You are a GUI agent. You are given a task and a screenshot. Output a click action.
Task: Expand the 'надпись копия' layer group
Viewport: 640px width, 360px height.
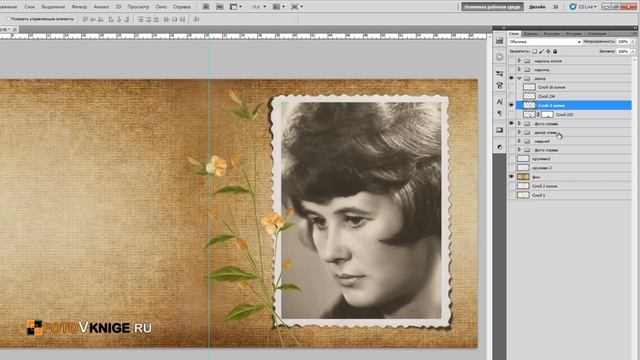point(520,61)
